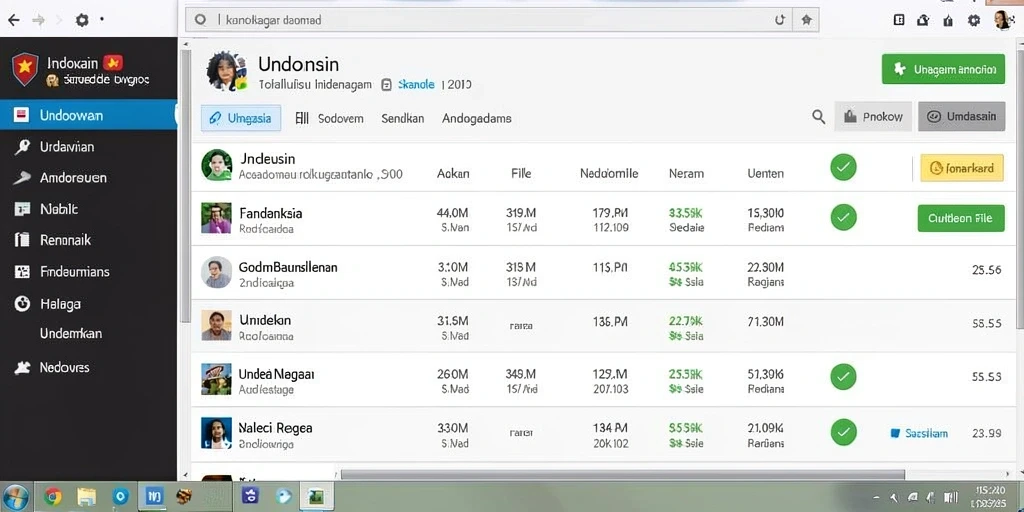Screen dimensions: 1024x512
Task: Switch to the Sodovem tab
Action: coord(329,118)
